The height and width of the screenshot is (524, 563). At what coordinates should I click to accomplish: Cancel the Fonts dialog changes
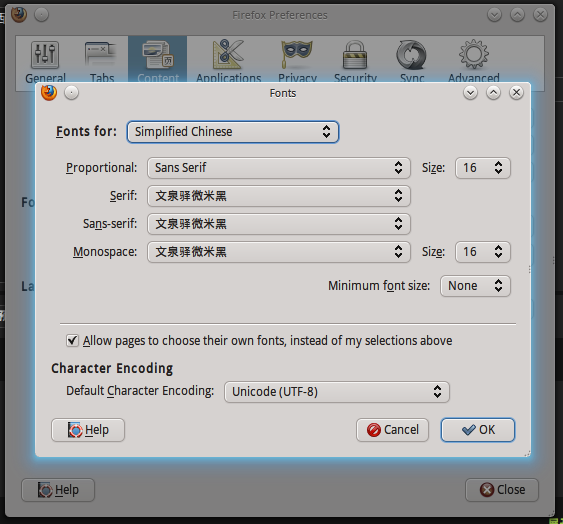pyautogui.click(x=392, y=430)
